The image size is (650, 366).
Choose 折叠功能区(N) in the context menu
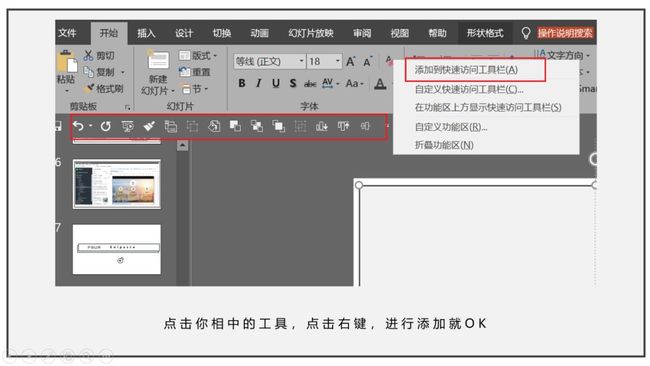(444, 145)
